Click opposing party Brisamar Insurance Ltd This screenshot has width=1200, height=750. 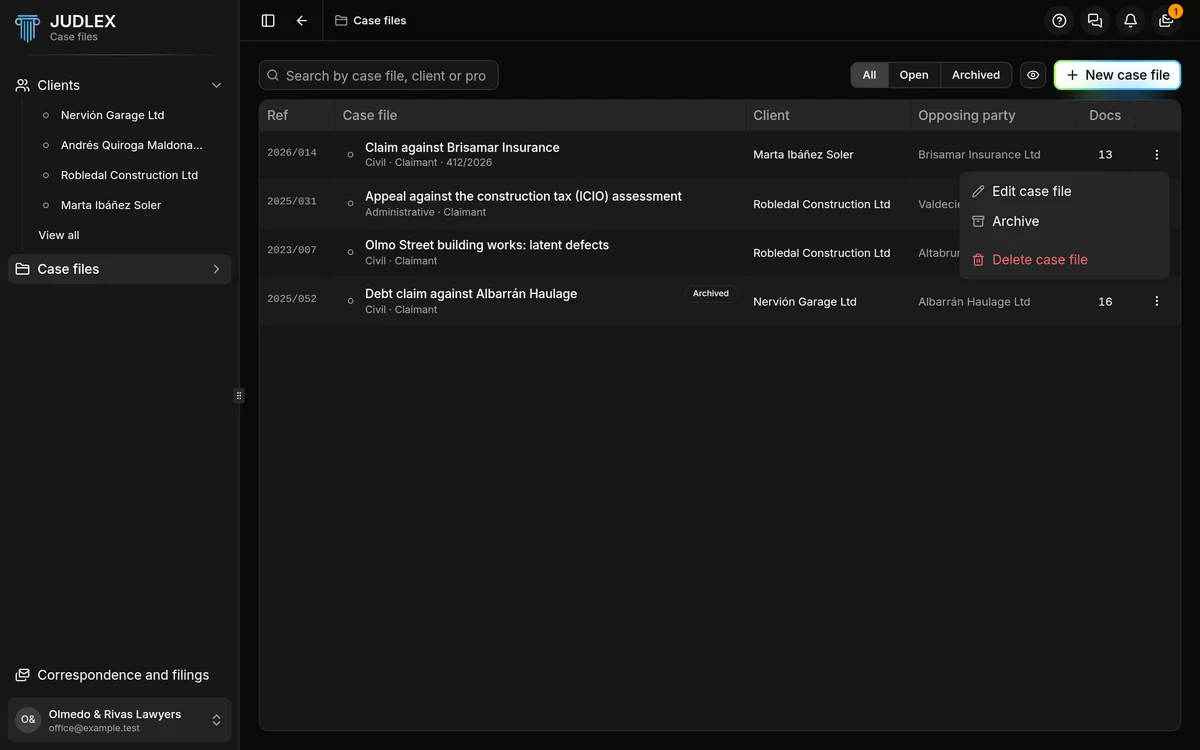pyautogui.click(x=979, y=155)
